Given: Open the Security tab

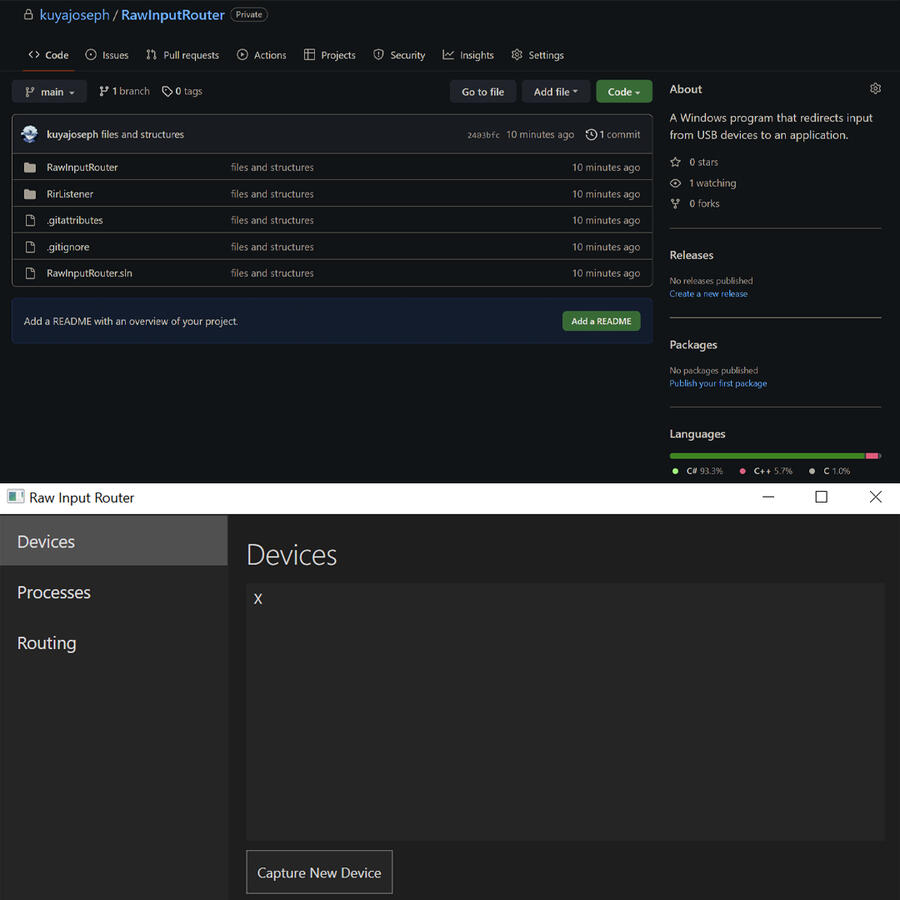Looking at the screenshot, I should point(399,55).
